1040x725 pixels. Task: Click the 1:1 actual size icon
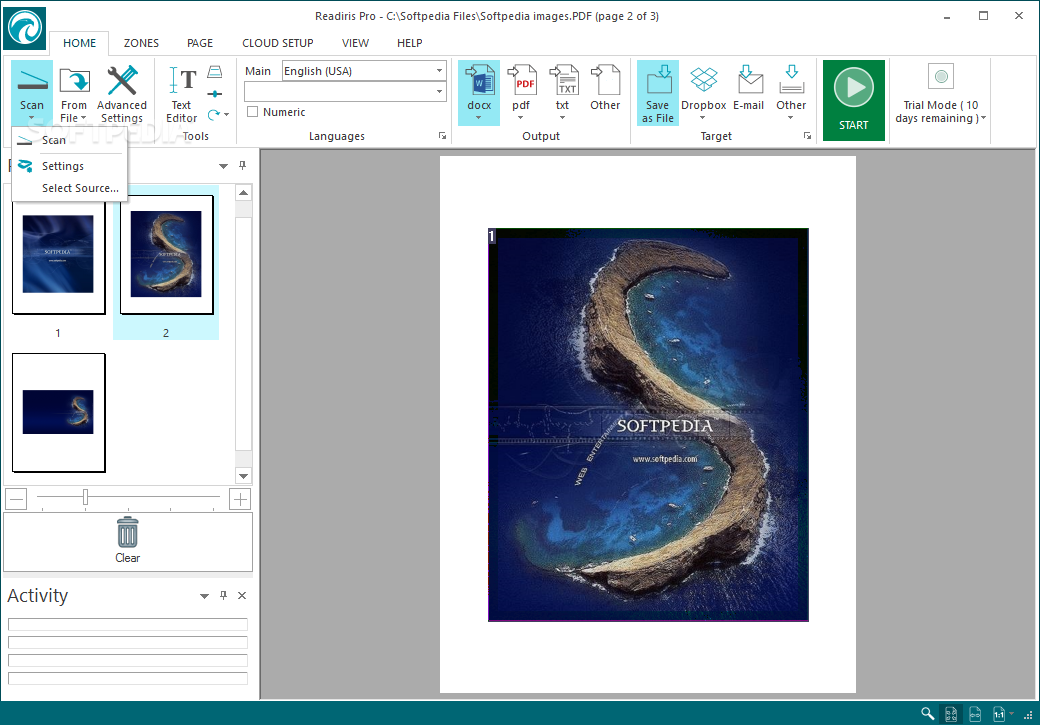(x=999, y=714)
